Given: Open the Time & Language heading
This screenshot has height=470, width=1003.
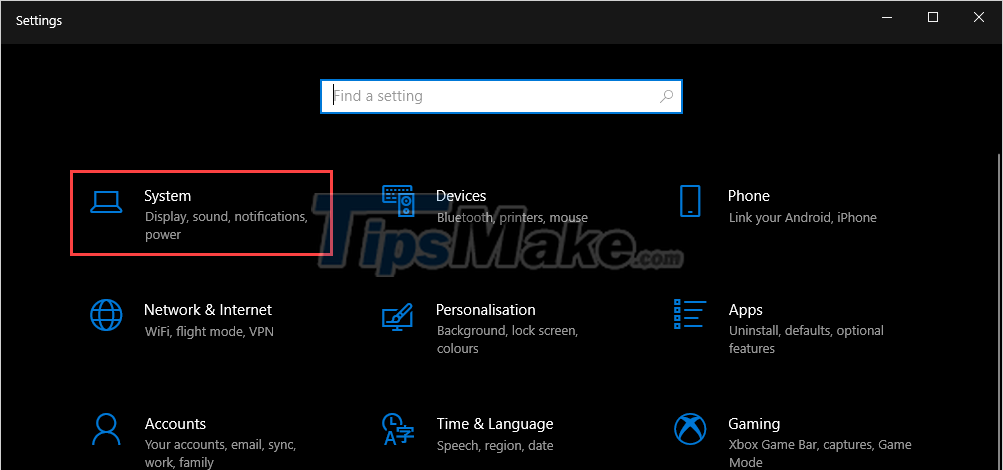Looking at the screenshot, I should click(x=494, y=424).
